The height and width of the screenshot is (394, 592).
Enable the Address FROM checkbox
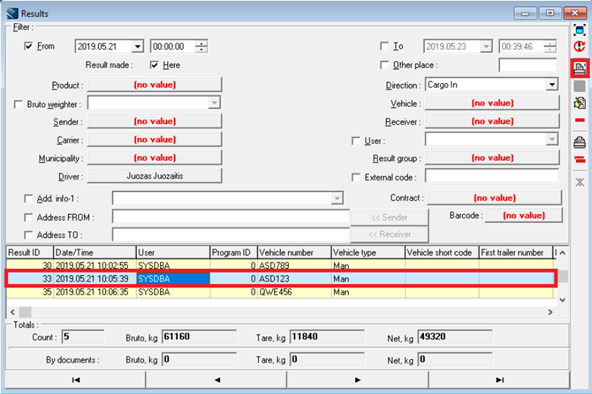(28, 217)
